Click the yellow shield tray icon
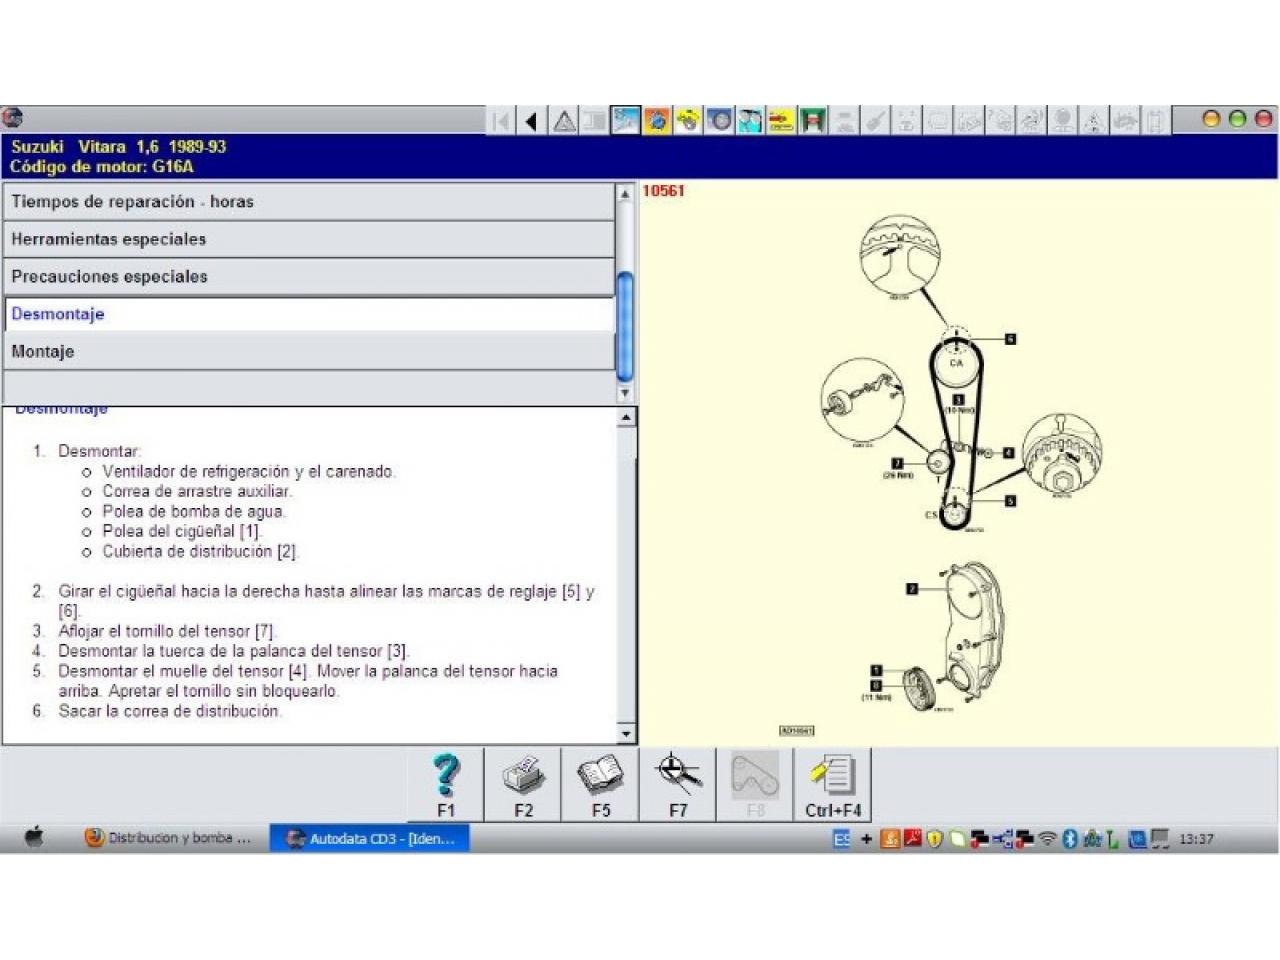The image size is (1280, 960). coord(934,839)
